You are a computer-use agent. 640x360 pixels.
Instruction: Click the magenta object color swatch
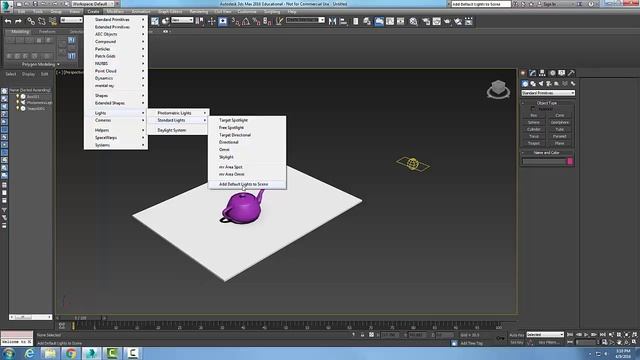click(x=570, y=162)
